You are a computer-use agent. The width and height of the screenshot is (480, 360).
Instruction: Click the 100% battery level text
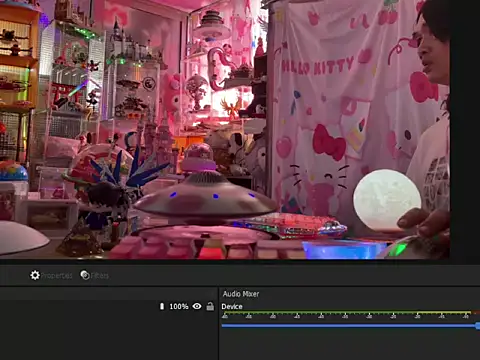tap(179, 306)
